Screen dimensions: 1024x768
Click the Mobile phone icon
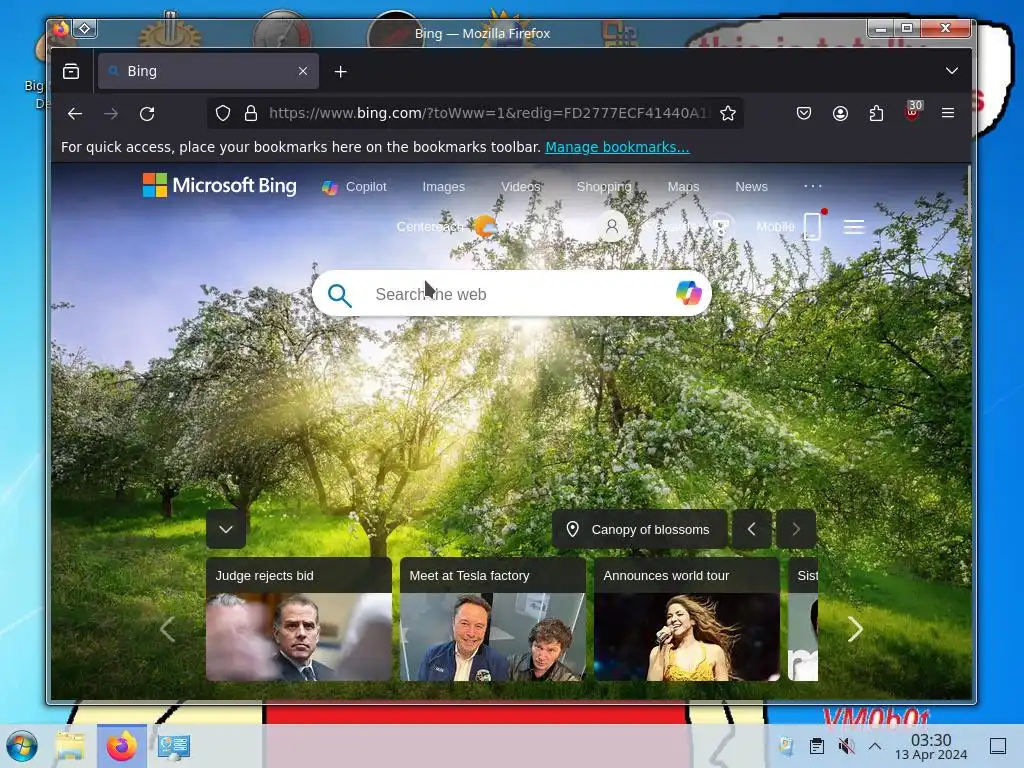(812, 227)
